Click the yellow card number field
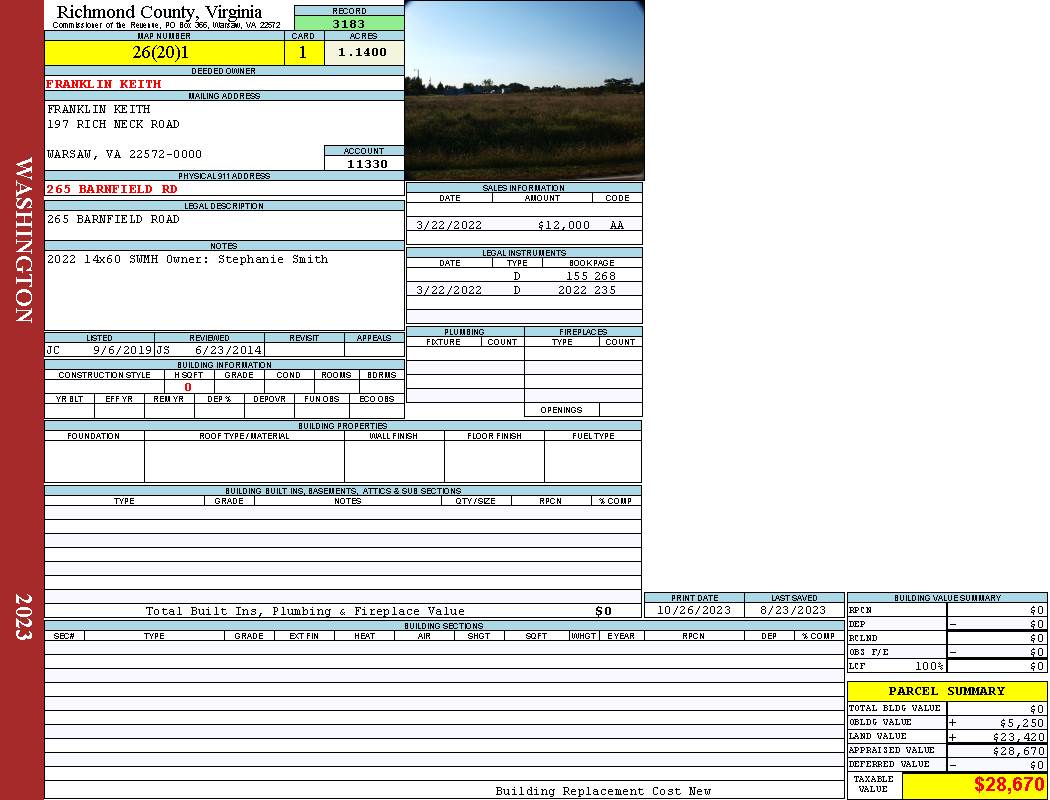 (x=303, y=53)
